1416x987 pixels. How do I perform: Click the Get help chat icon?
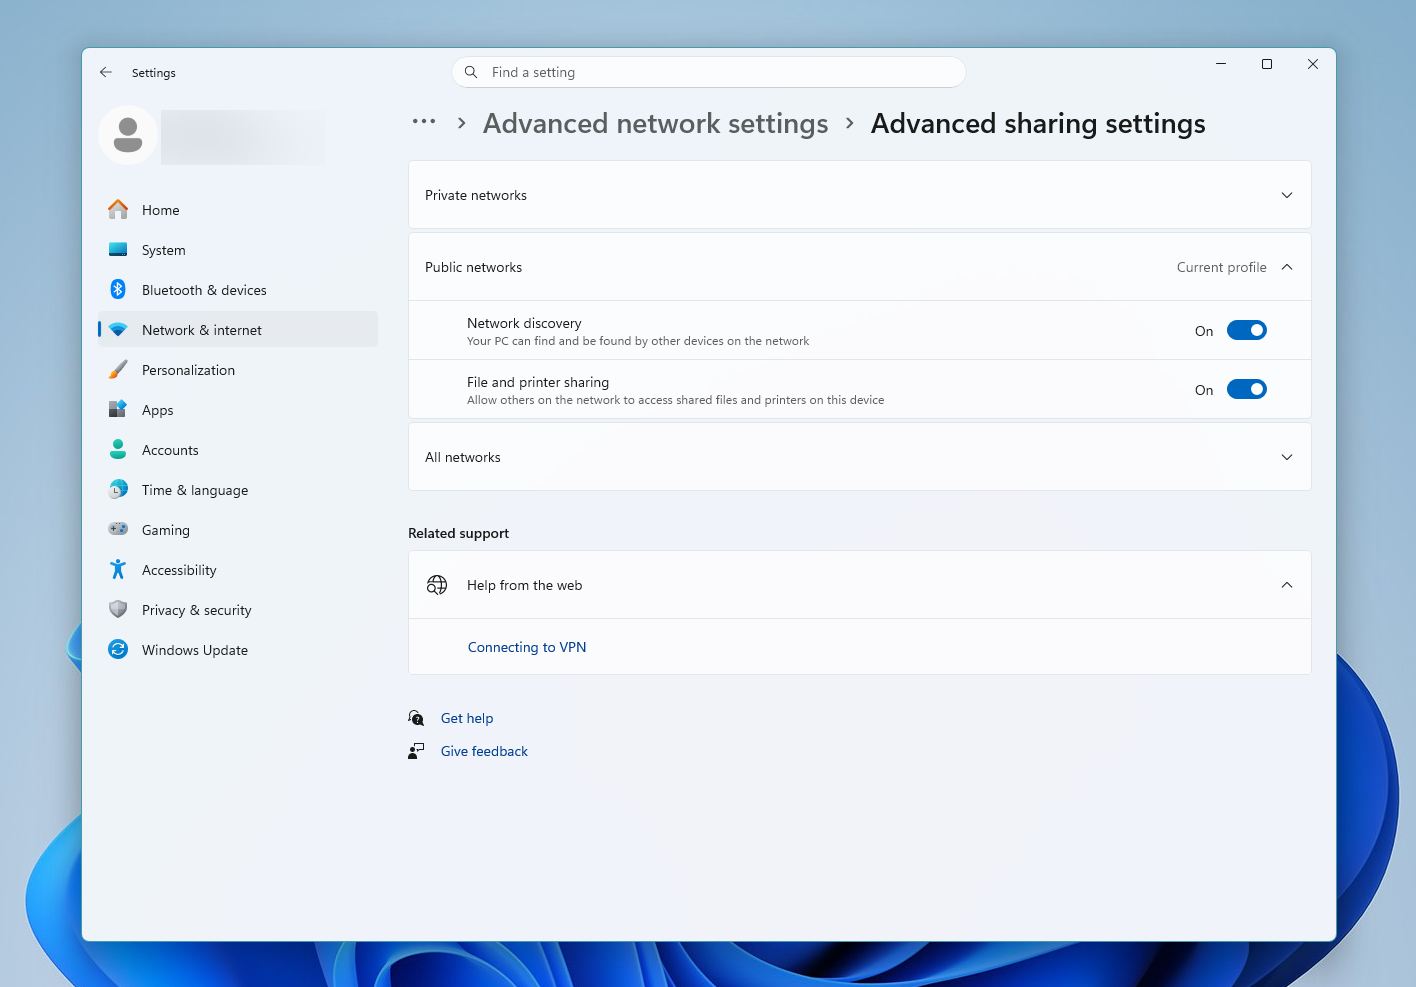click(416, 718)
